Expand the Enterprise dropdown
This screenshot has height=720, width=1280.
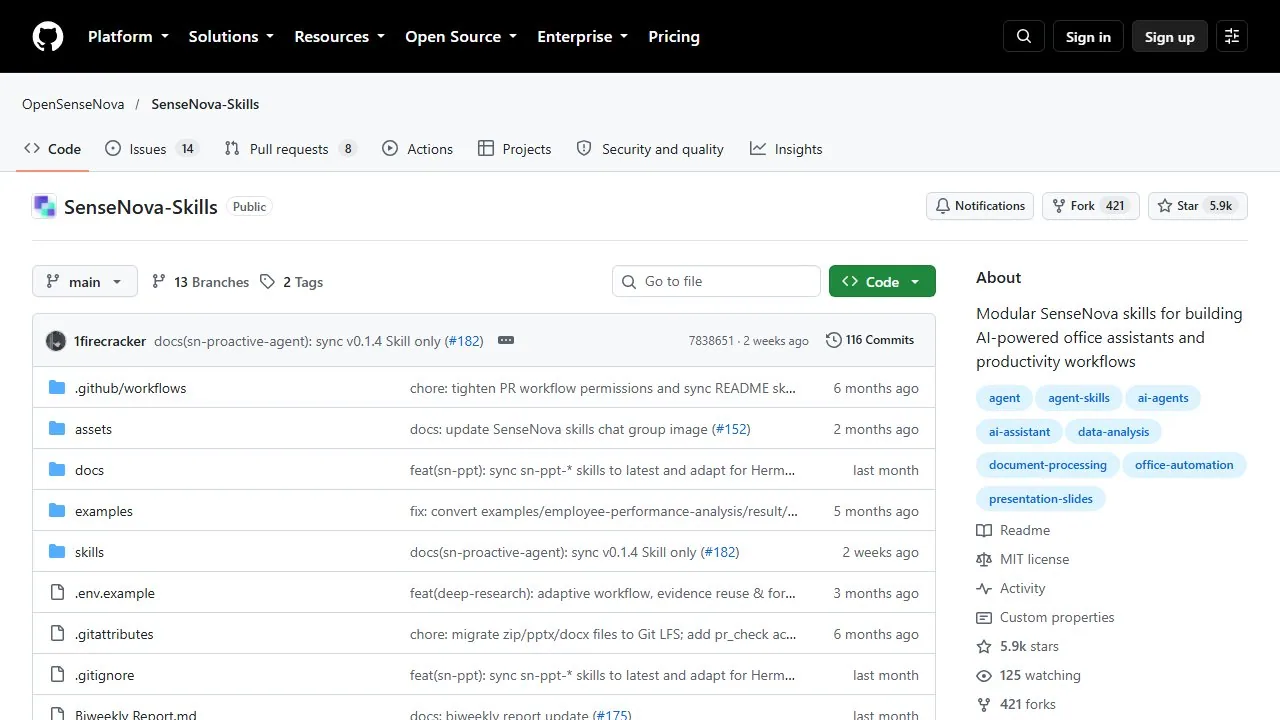pos(583,37)
